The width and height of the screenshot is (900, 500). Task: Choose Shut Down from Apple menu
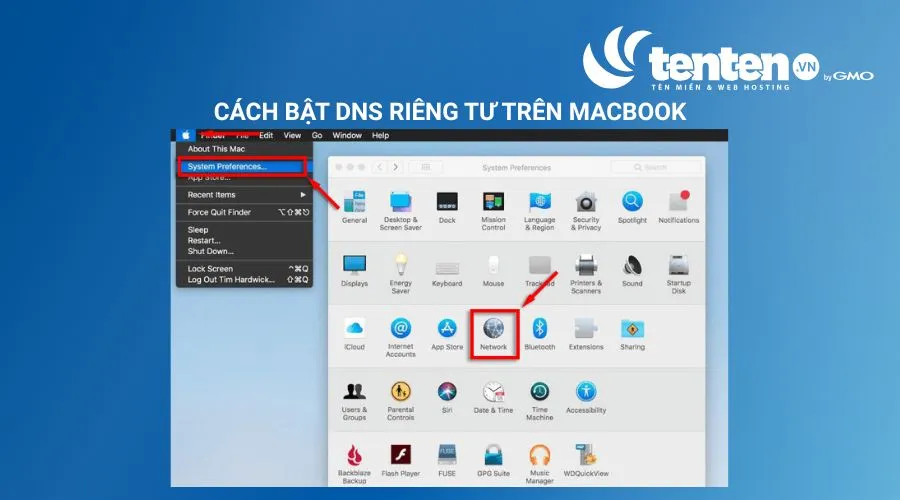(211, 251)
